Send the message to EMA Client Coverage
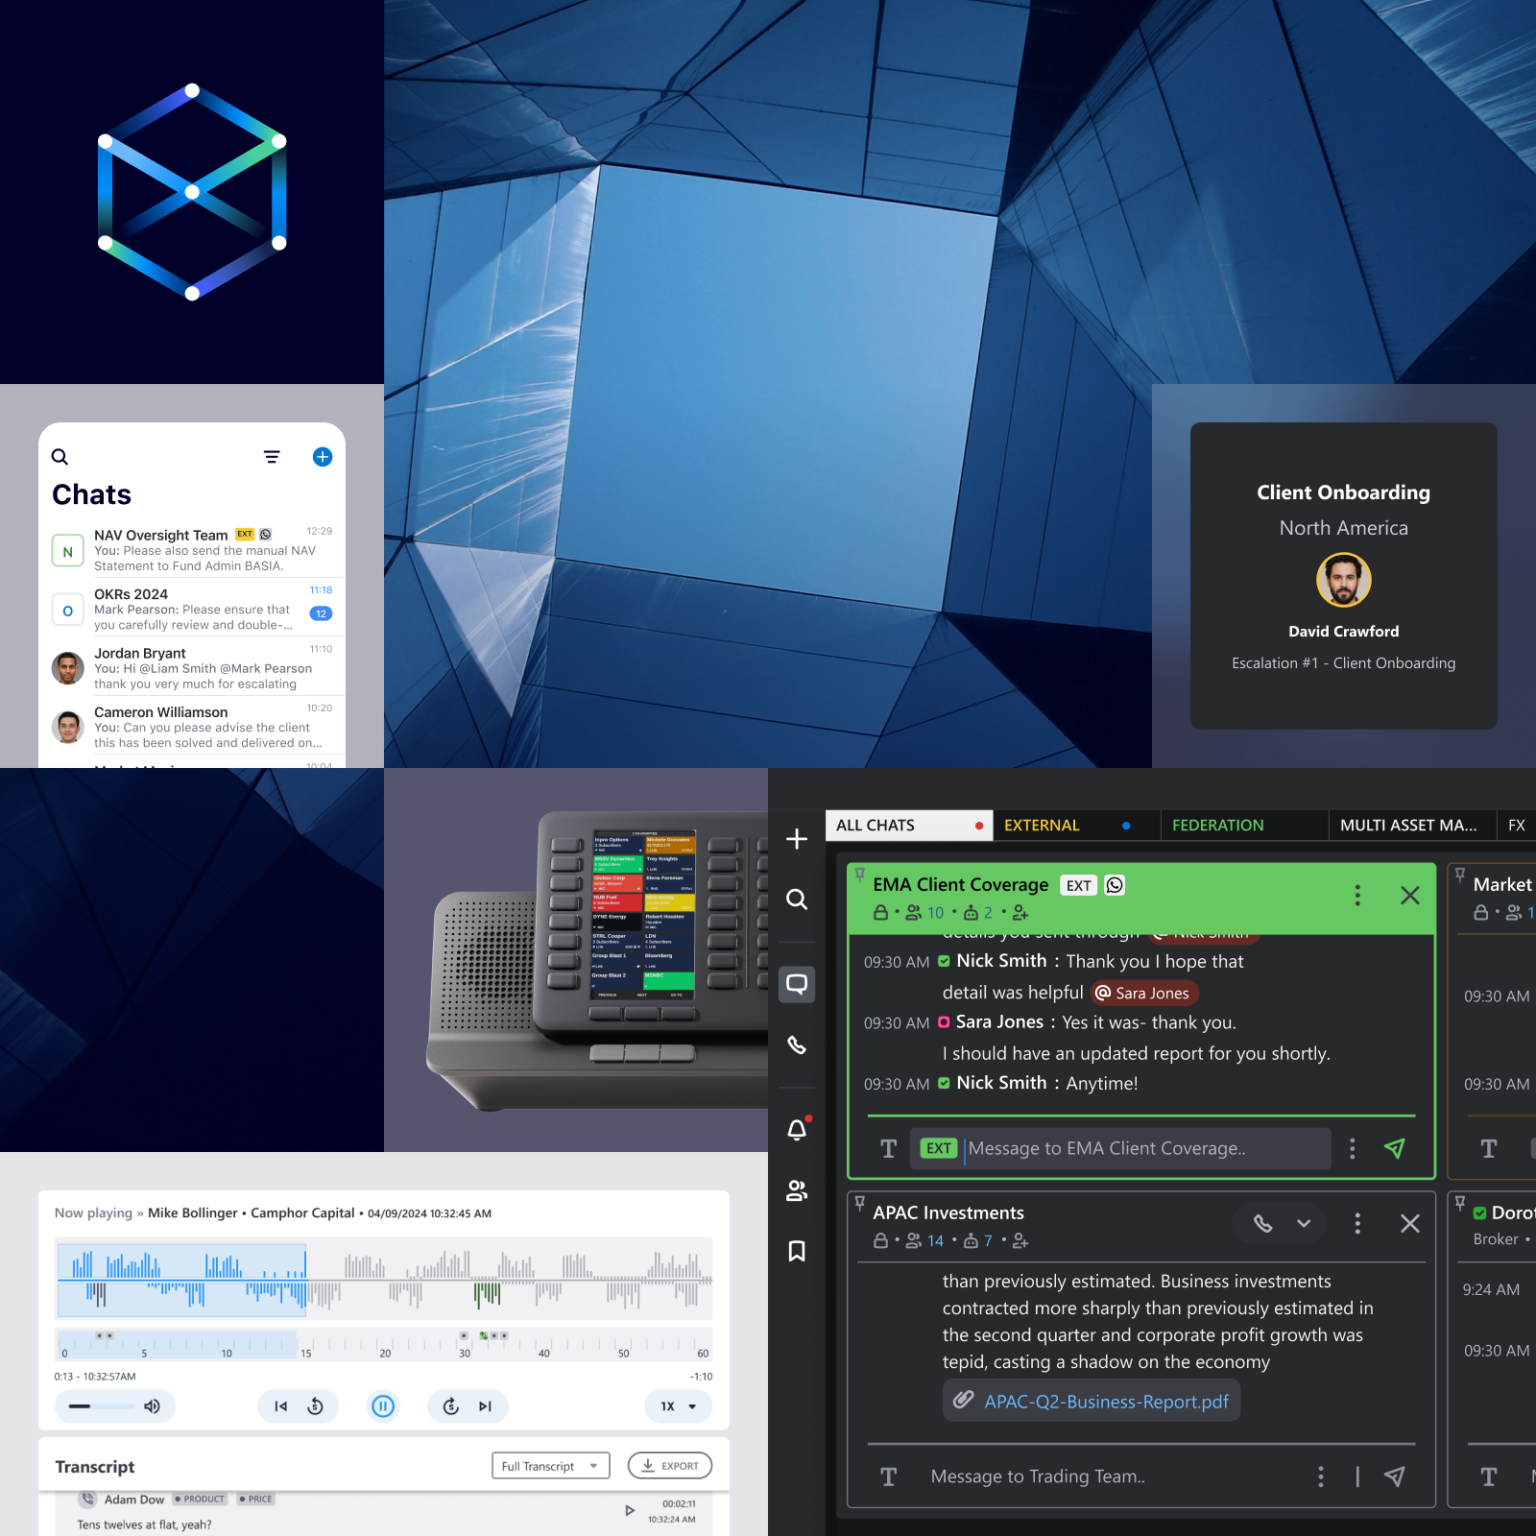Viewport: 1536px width, 1536px height. tap(1394, 1148)
